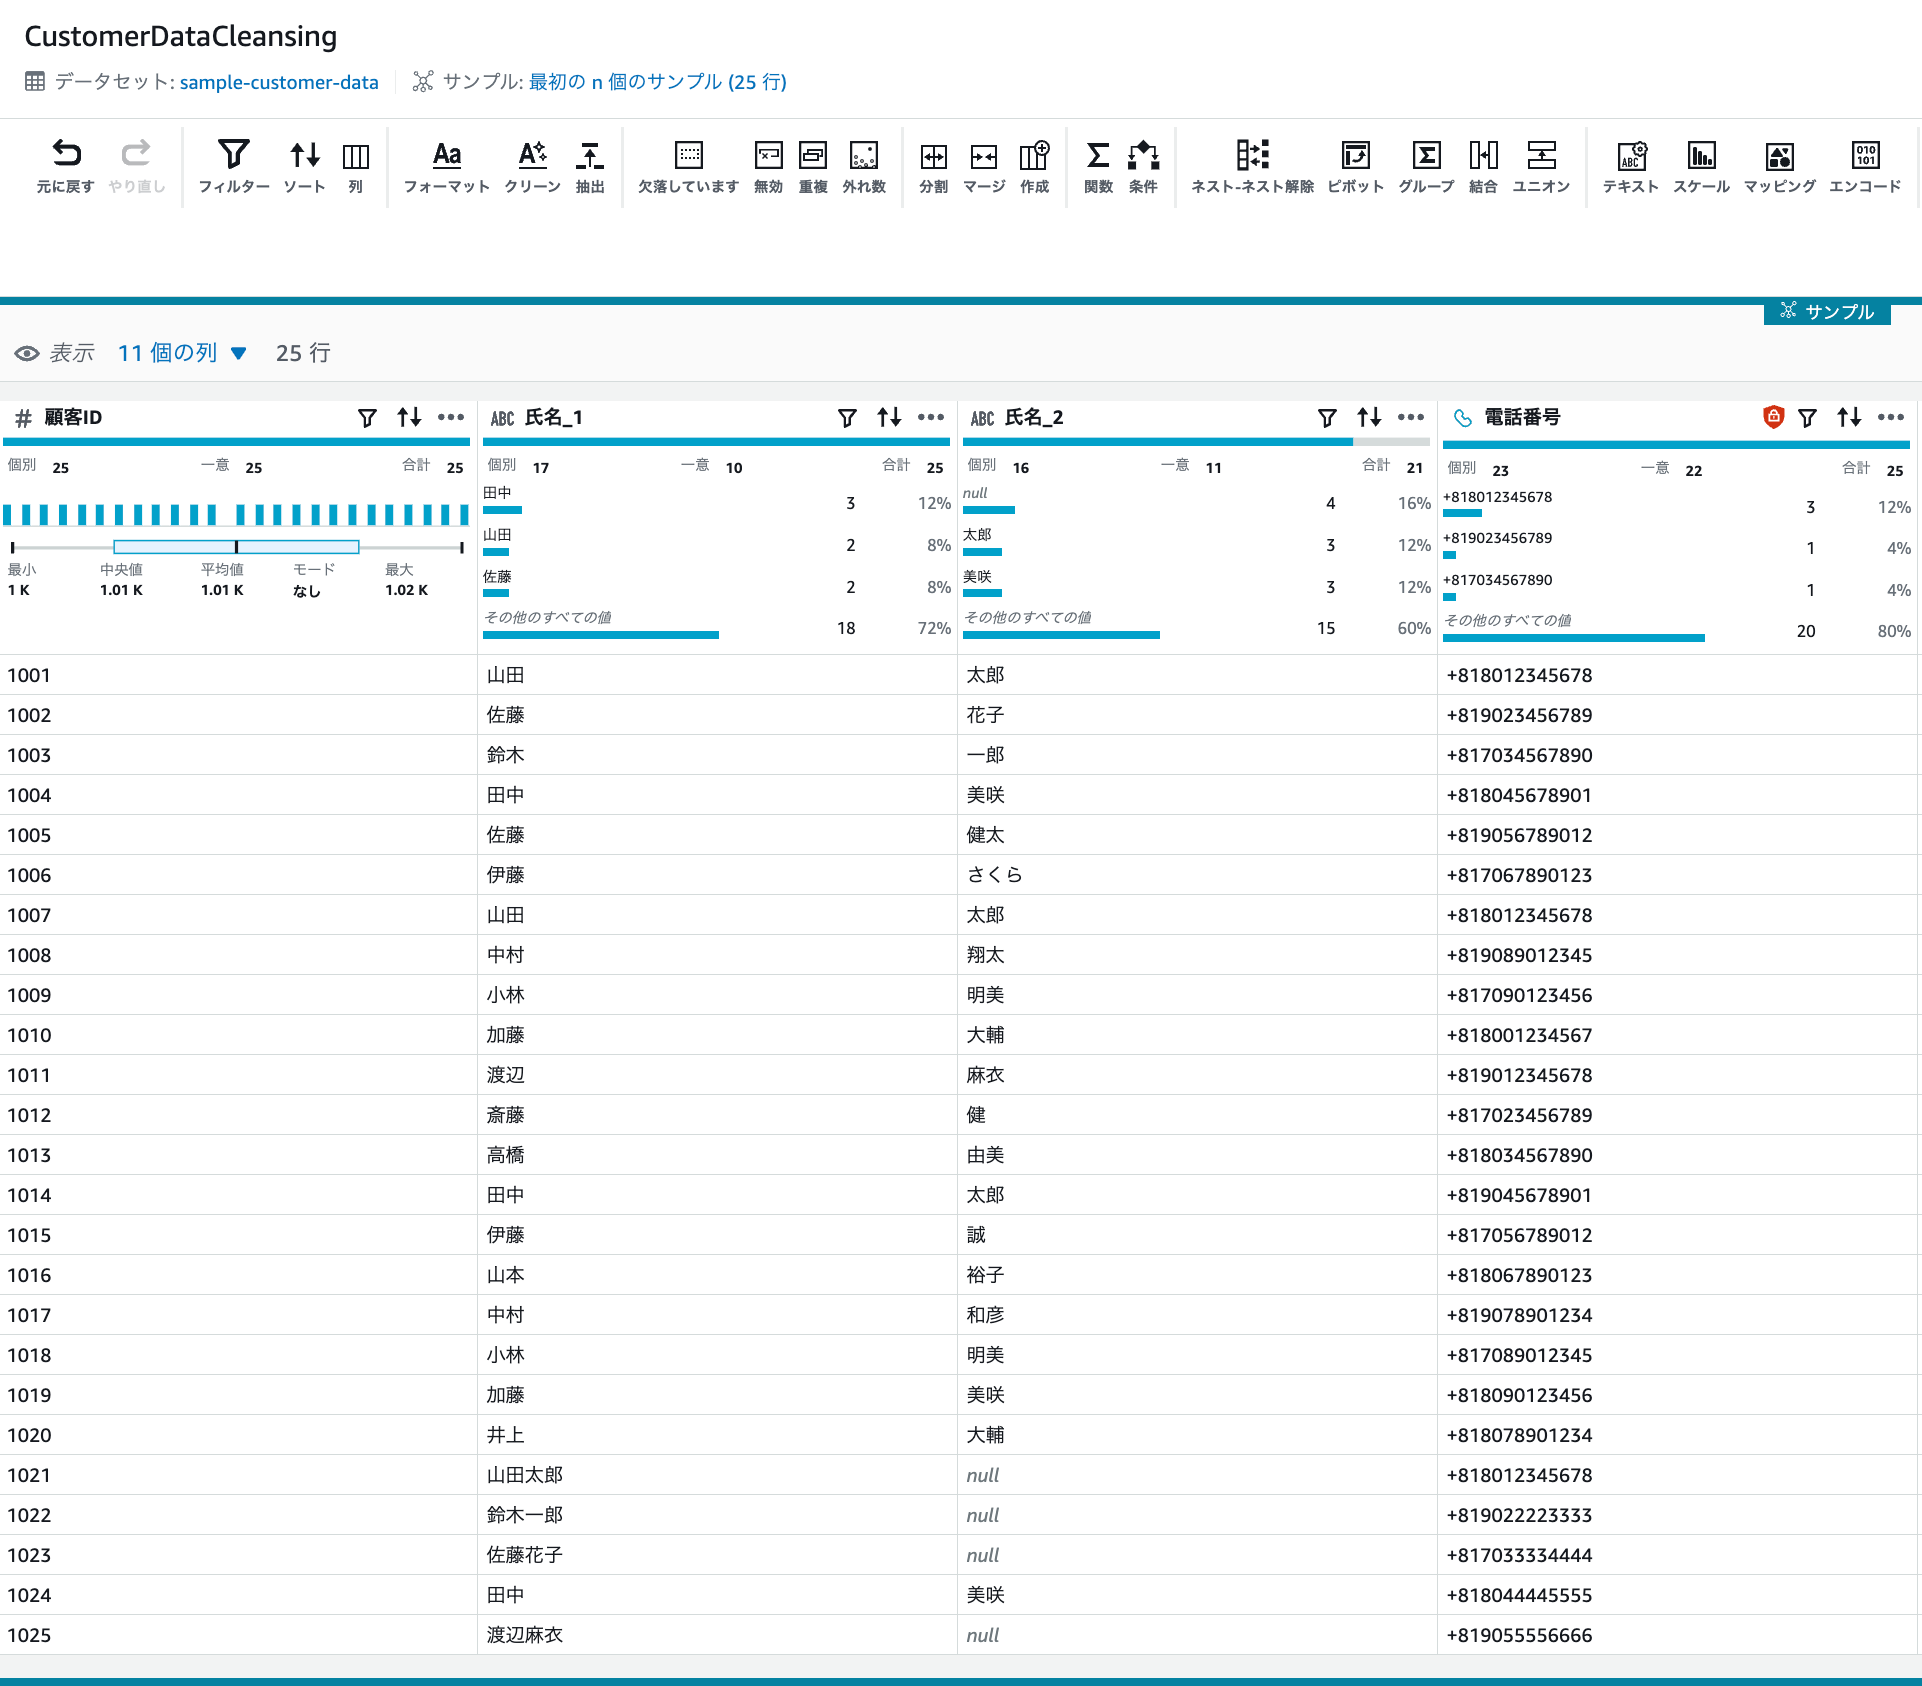Open the more options menu for 氏名_1
The width and height of the screenshot is (1922, 1686).
(x=931, y=418)
